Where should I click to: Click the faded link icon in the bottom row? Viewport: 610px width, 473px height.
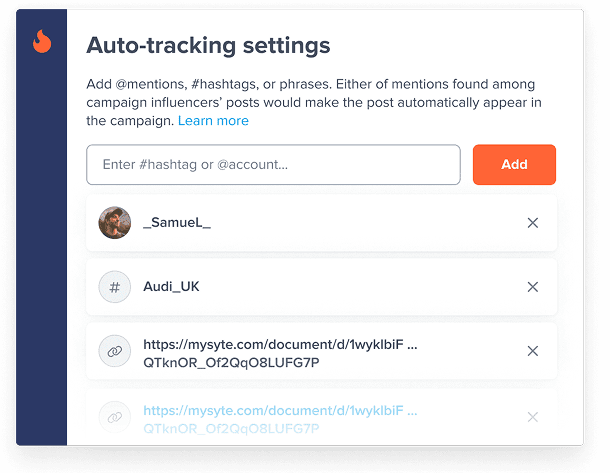115,417
